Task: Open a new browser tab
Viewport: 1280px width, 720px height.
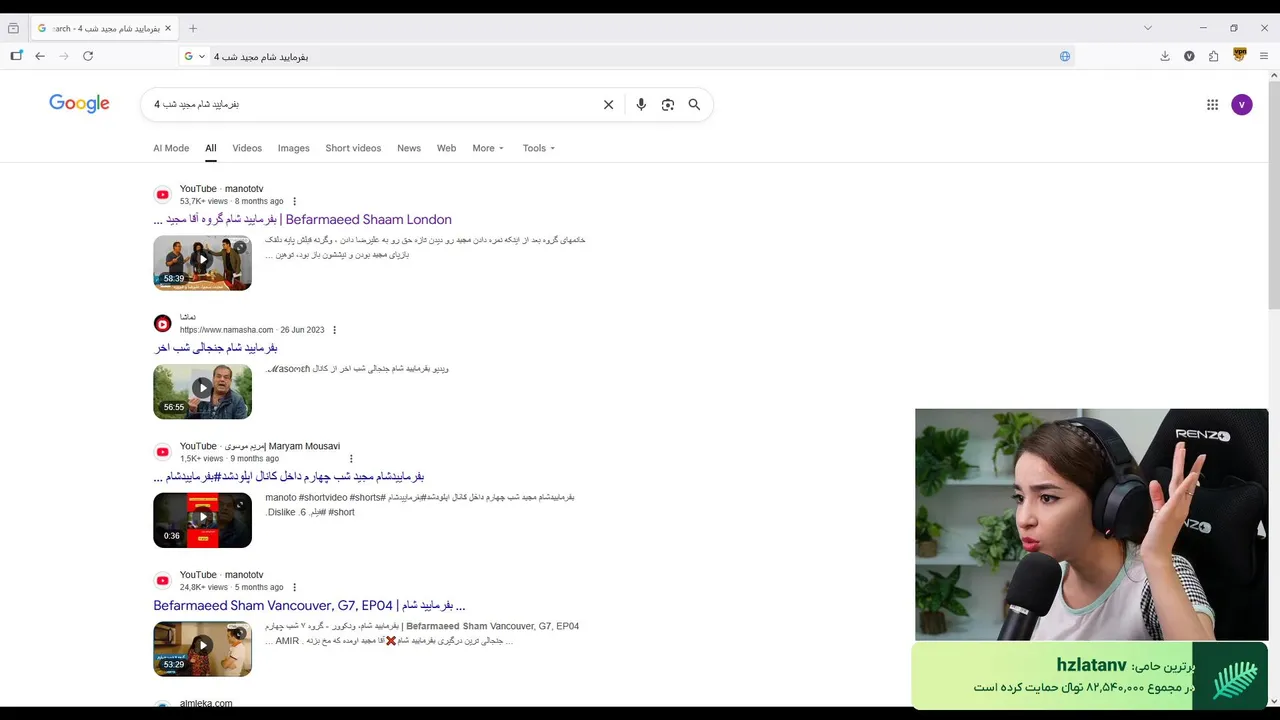Action: click(193, 28)
